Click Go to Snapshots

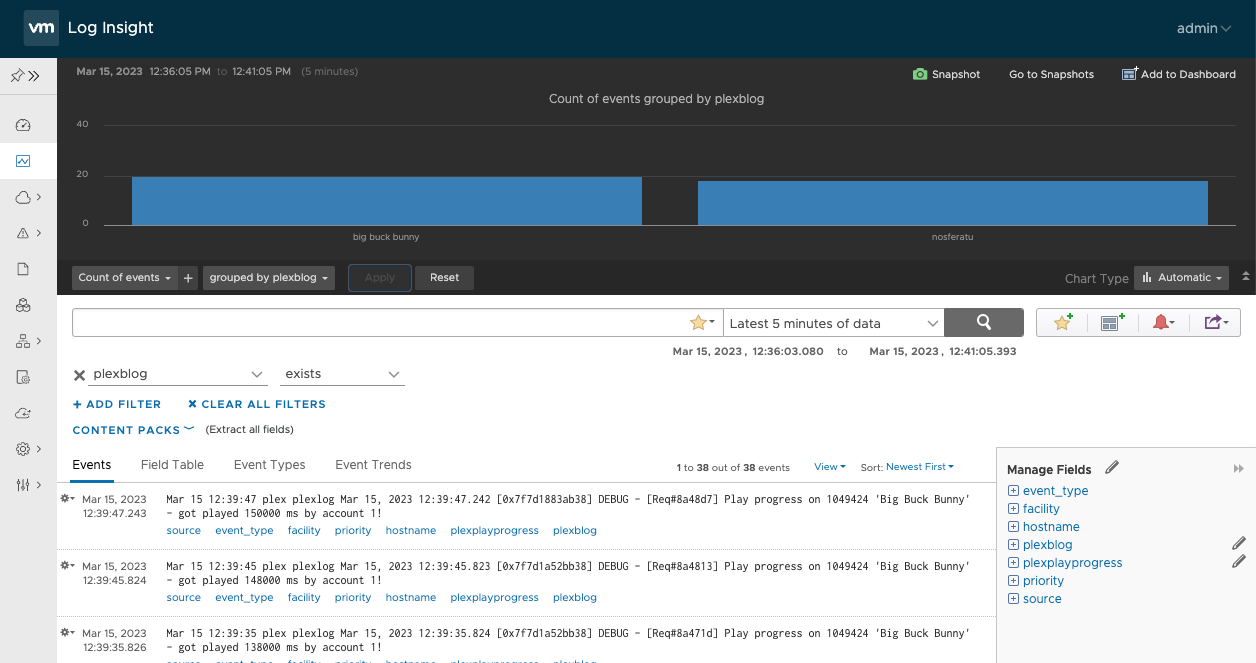tap(1051, 74)
